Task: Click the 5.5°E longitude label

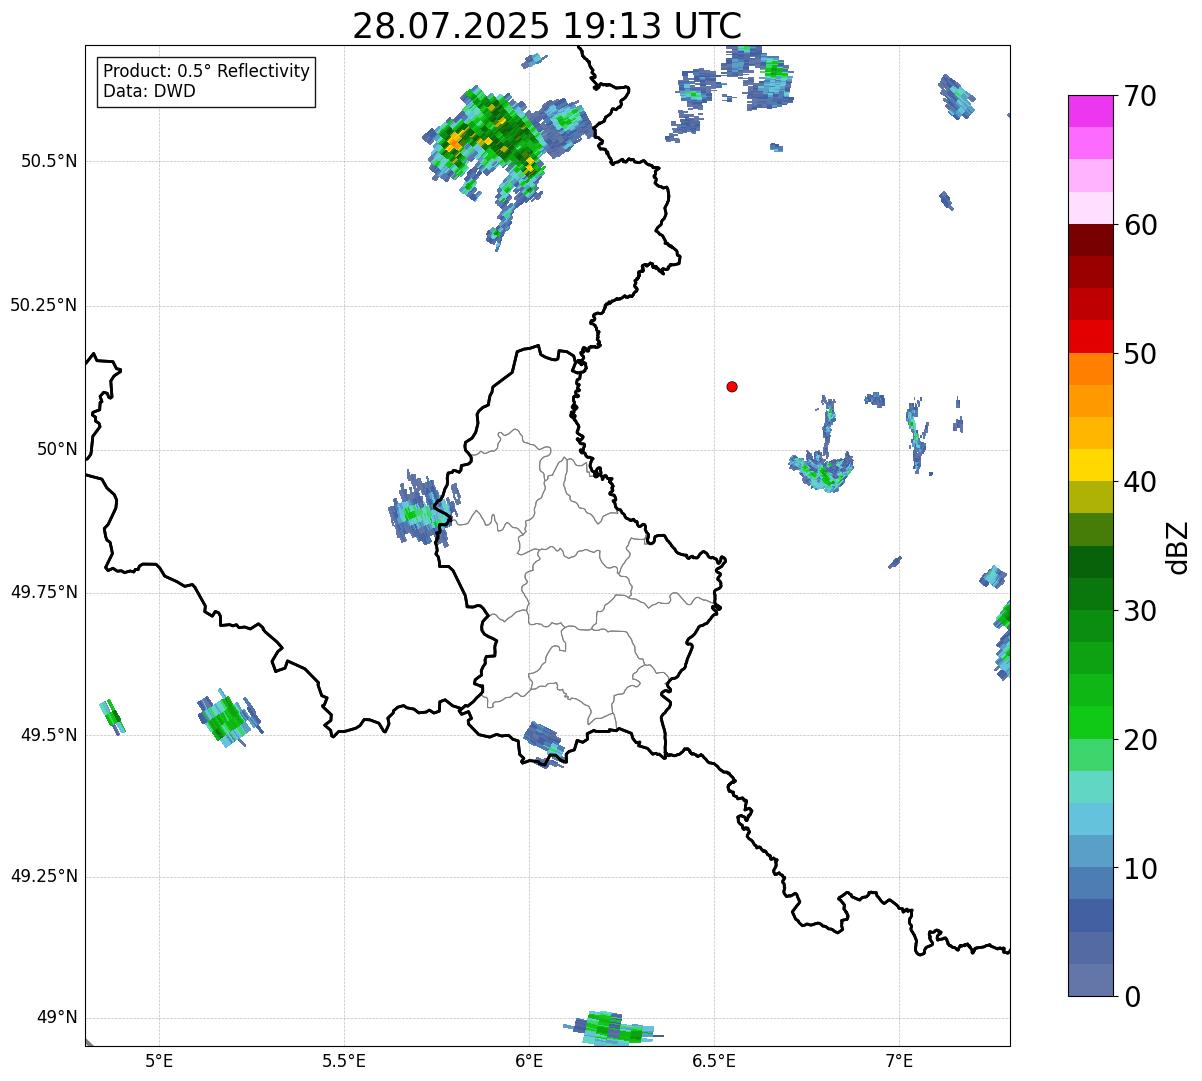Action: (x=344, y=1061)
